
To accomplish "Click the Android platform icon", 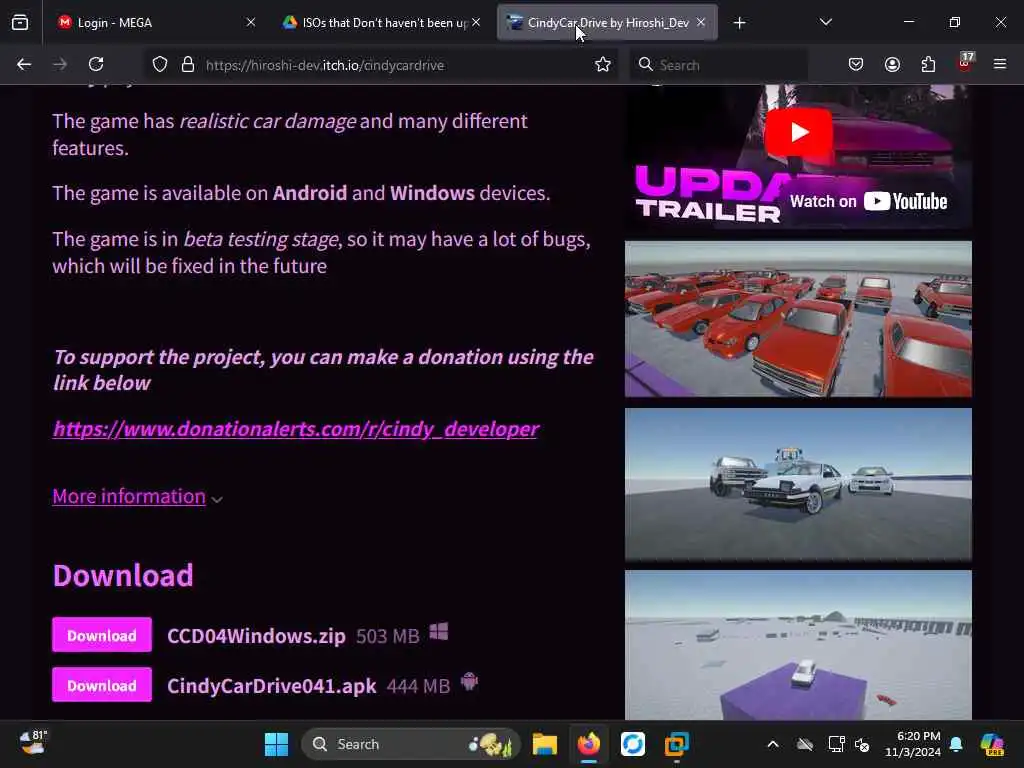I will point(469,682).
